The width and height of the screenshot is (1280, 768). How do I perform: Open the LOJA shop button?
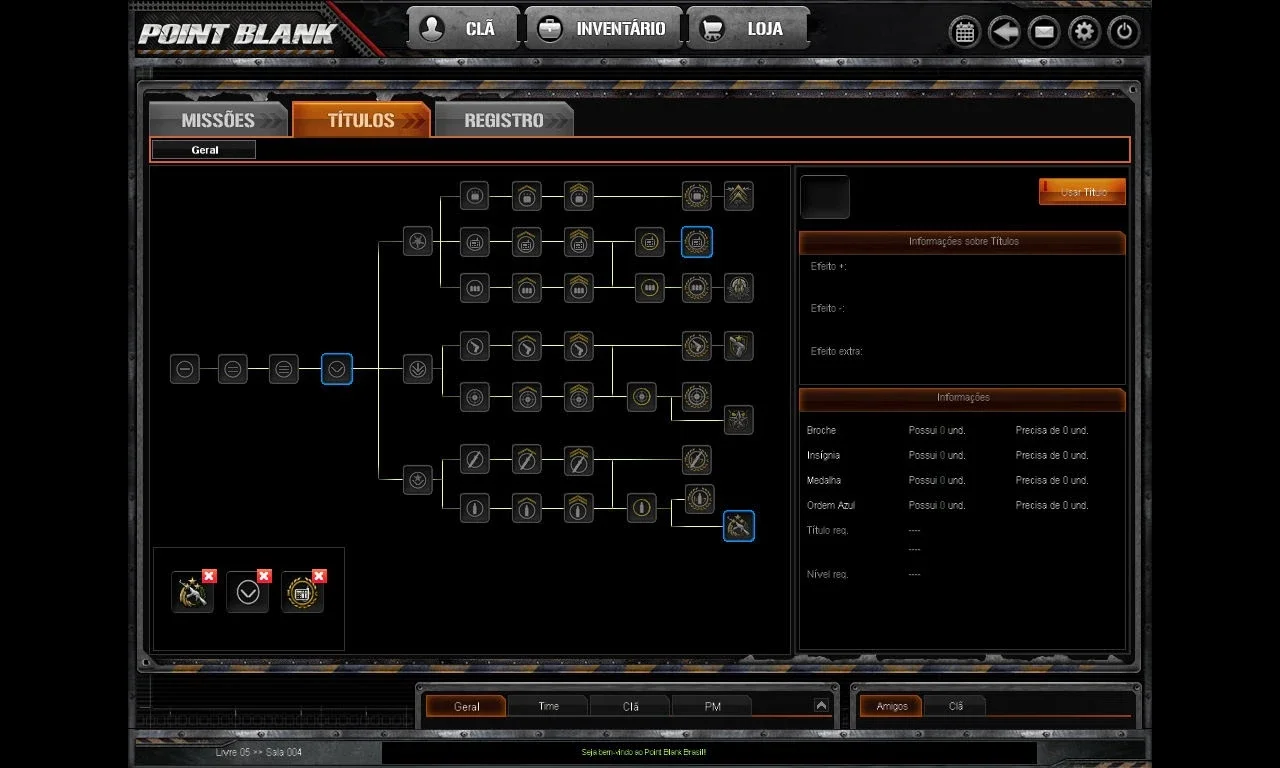tap(748, 28)
